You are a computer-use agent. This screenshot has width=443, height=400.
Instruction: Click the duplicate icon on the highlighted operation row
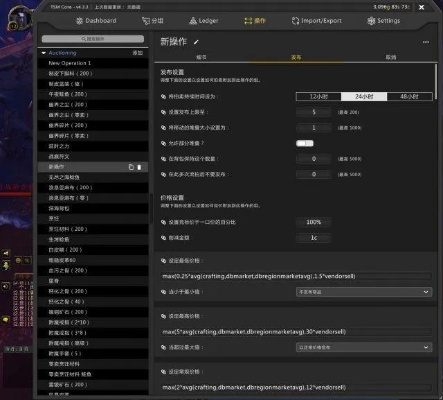[x=131, y=167]
